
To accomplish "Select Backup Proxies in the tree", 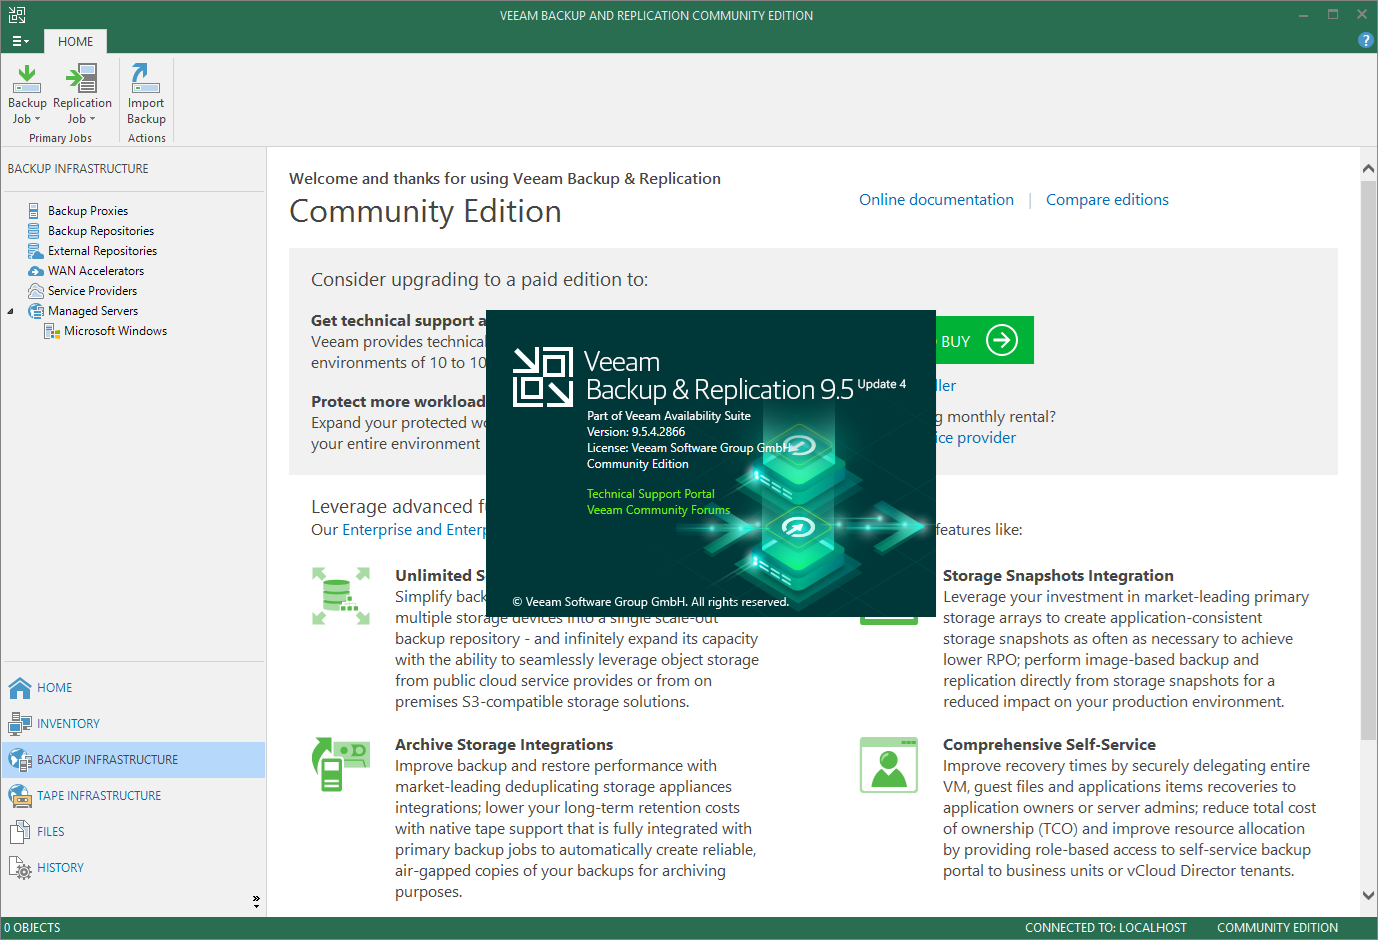I will tap(88, 211).
